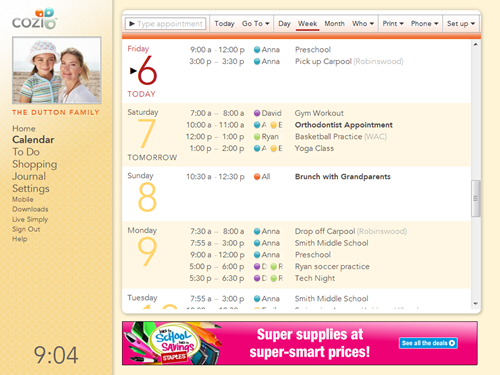The width and height of the screenshot is (500, 375).
Task: Select the Saturday 7 date number
Action: tap(147, 134)
